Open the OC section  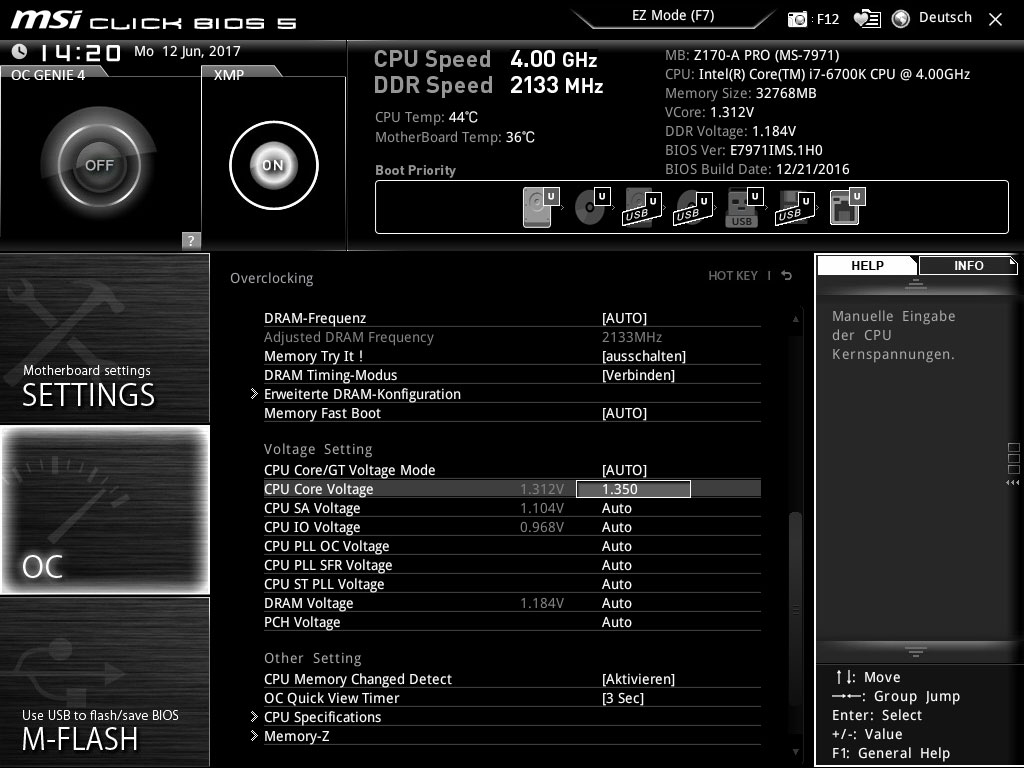pos(104,509)
